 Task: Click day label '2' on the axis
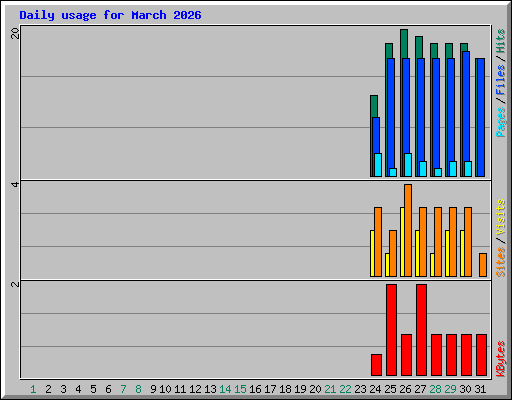pos(48,389)
